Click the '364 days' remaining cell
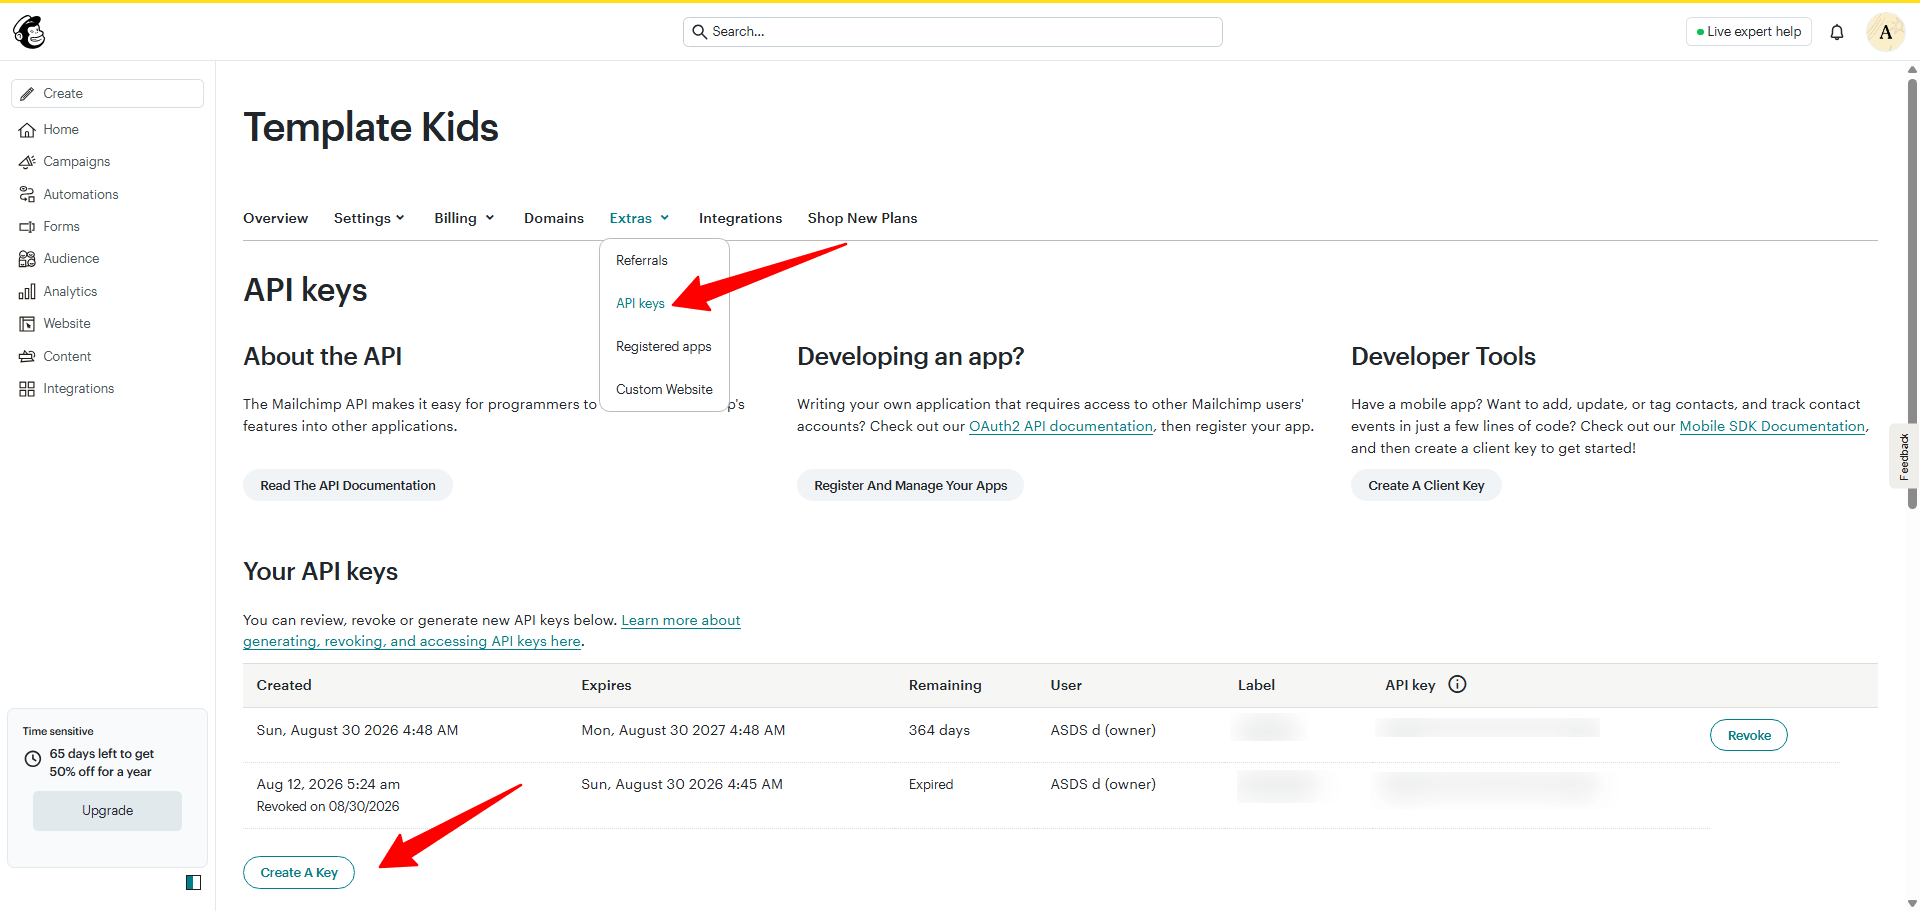Image resolution: width=1920 pixels, height=911 pixels. [x=939, y=730]
